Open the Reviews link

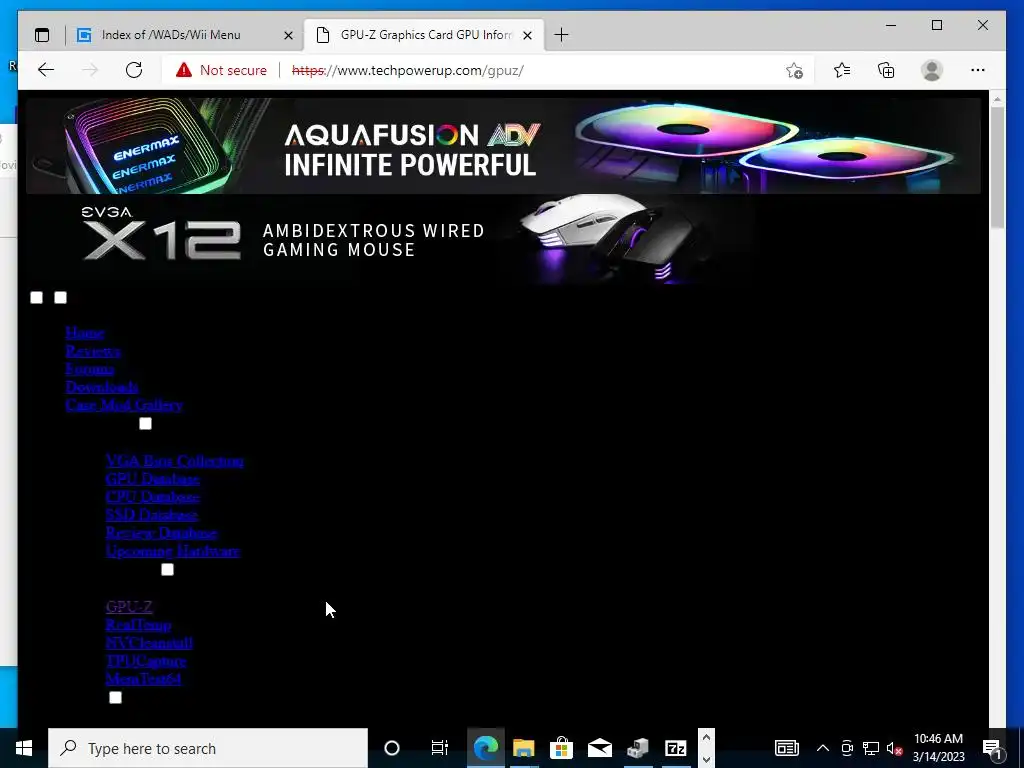point(93,351)
